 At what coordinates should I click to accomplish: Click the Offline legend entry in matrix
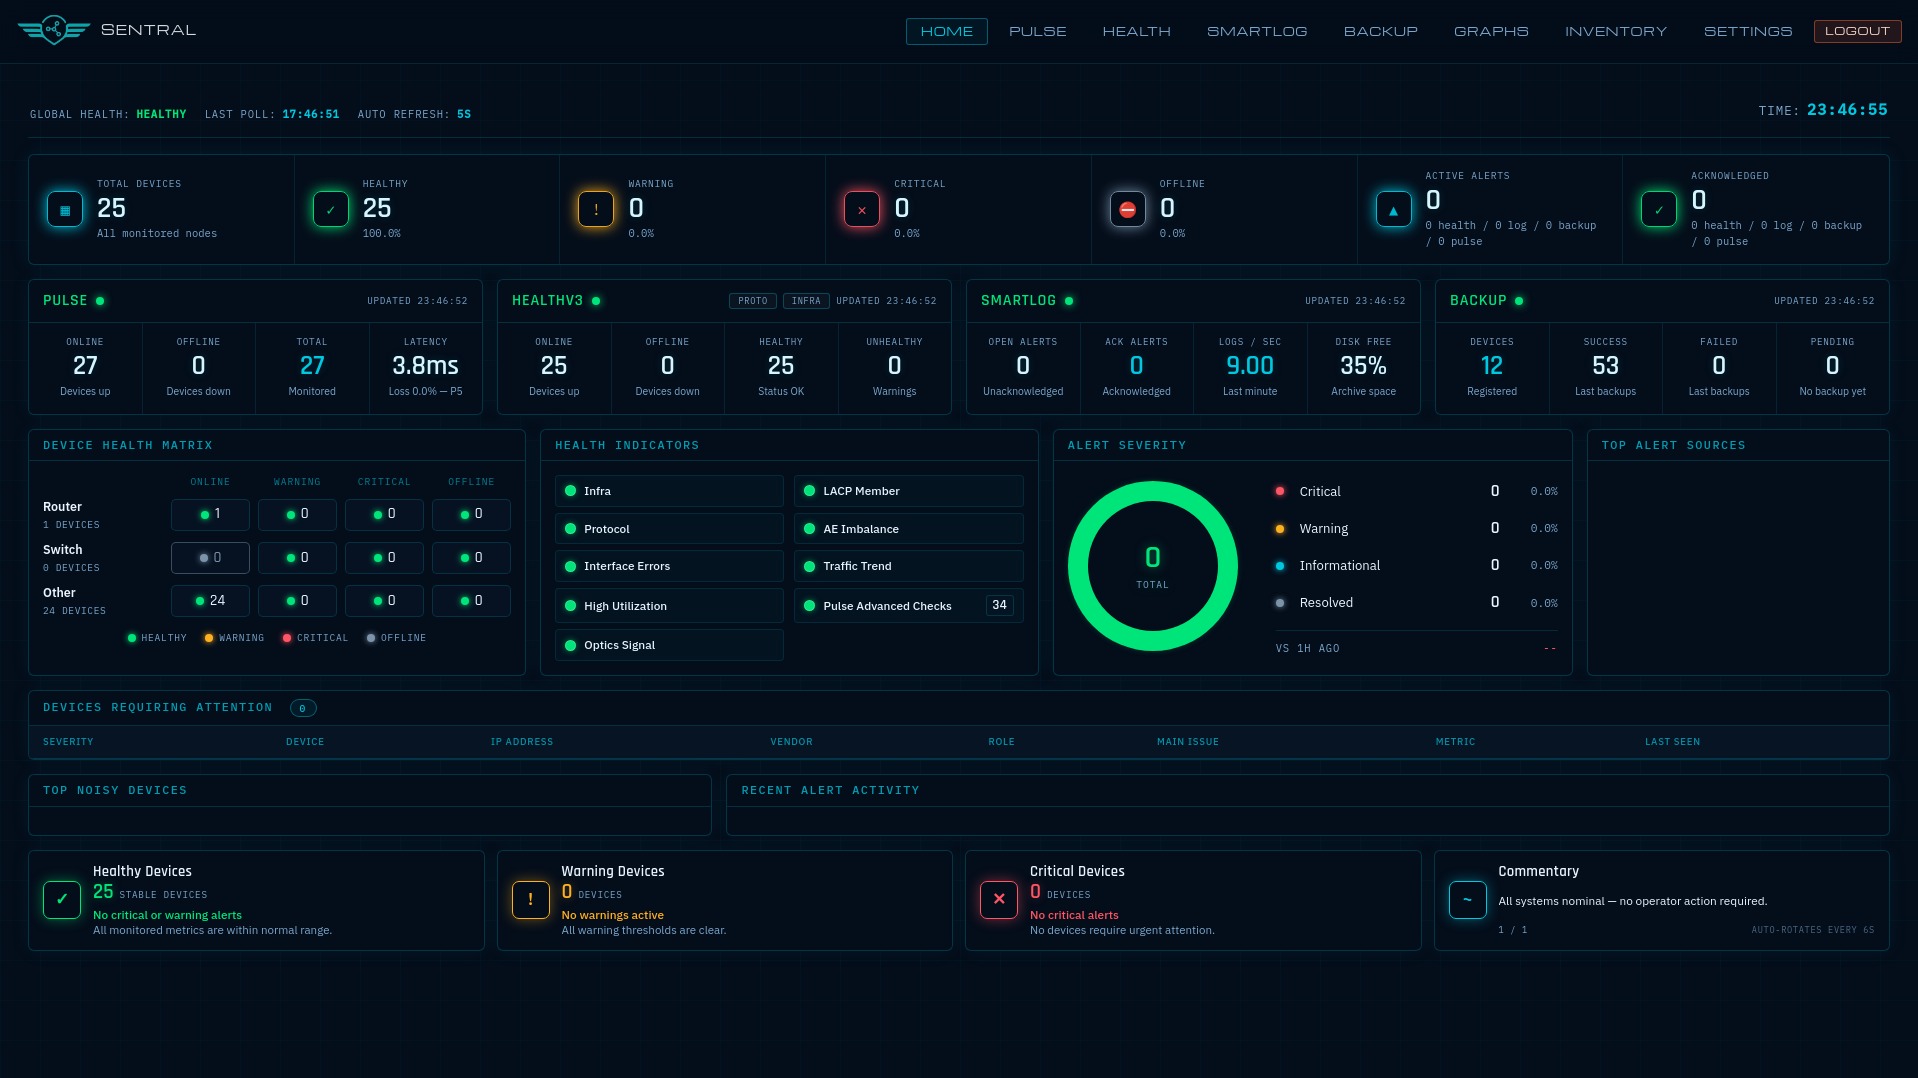396,638
